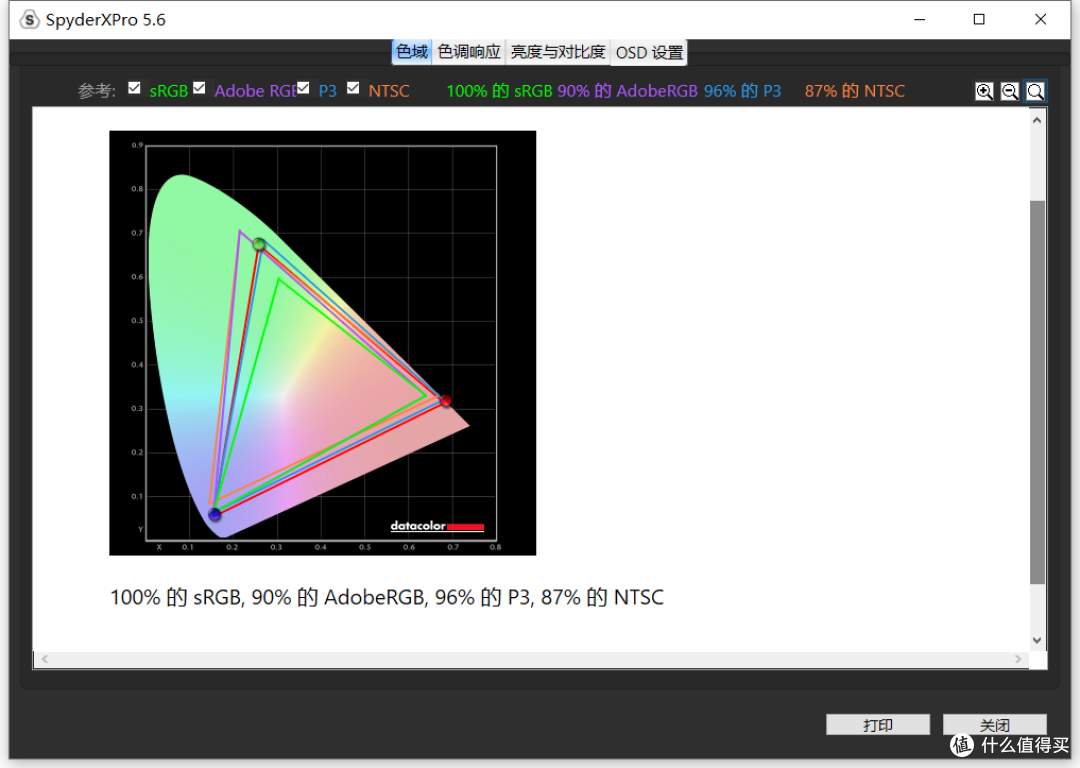Screen dimensions: 1080x768
Task: Click the result summary line below chart
Action: (x=387, y=597)
